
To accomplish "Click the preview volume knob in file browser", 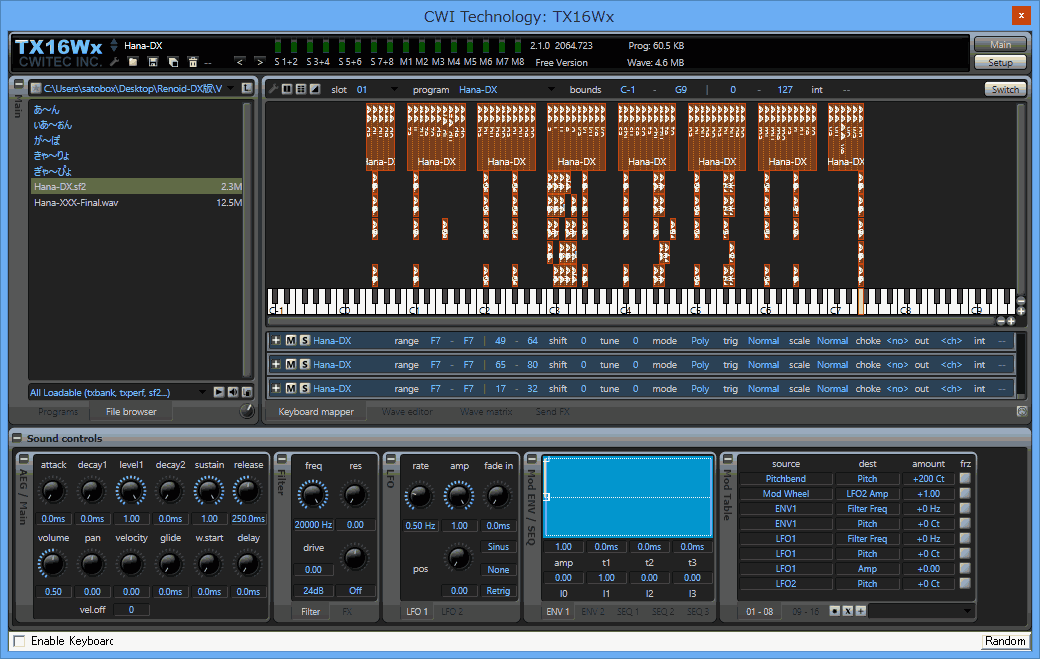I will pyautogui.click(x=247, y=411).
